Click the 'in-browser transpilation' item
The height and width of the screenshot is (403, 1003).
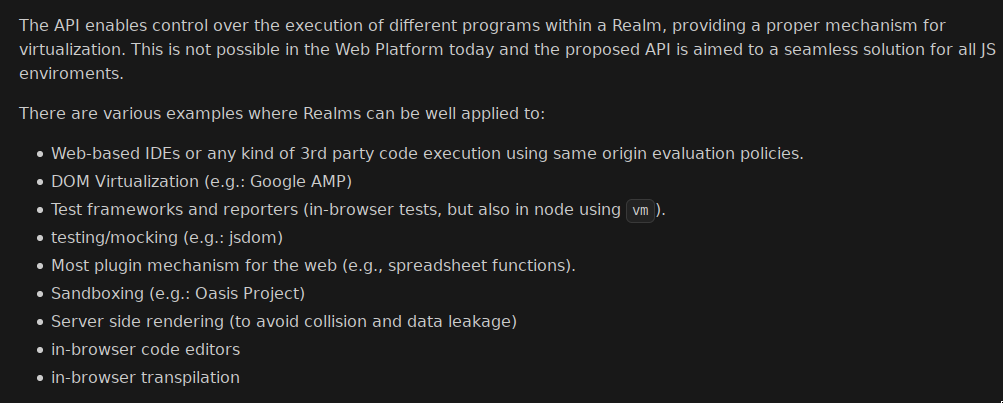tap(145, 377)
